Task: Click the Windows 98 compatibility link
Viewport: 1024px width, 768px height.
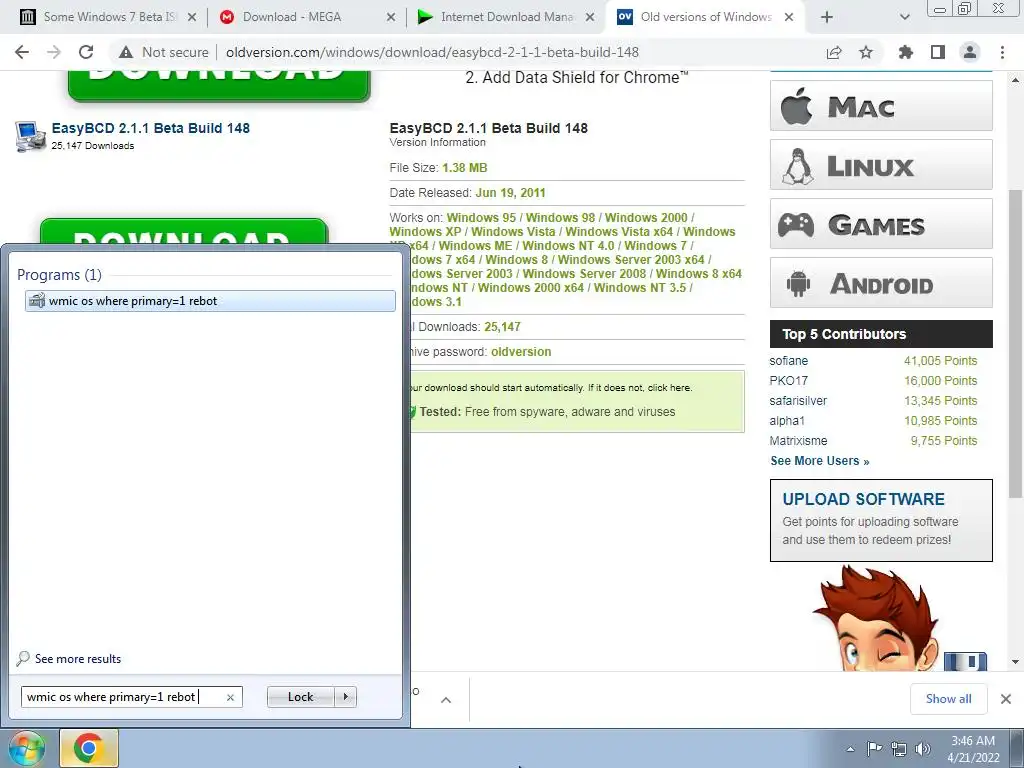Action: tap(560, 217)
